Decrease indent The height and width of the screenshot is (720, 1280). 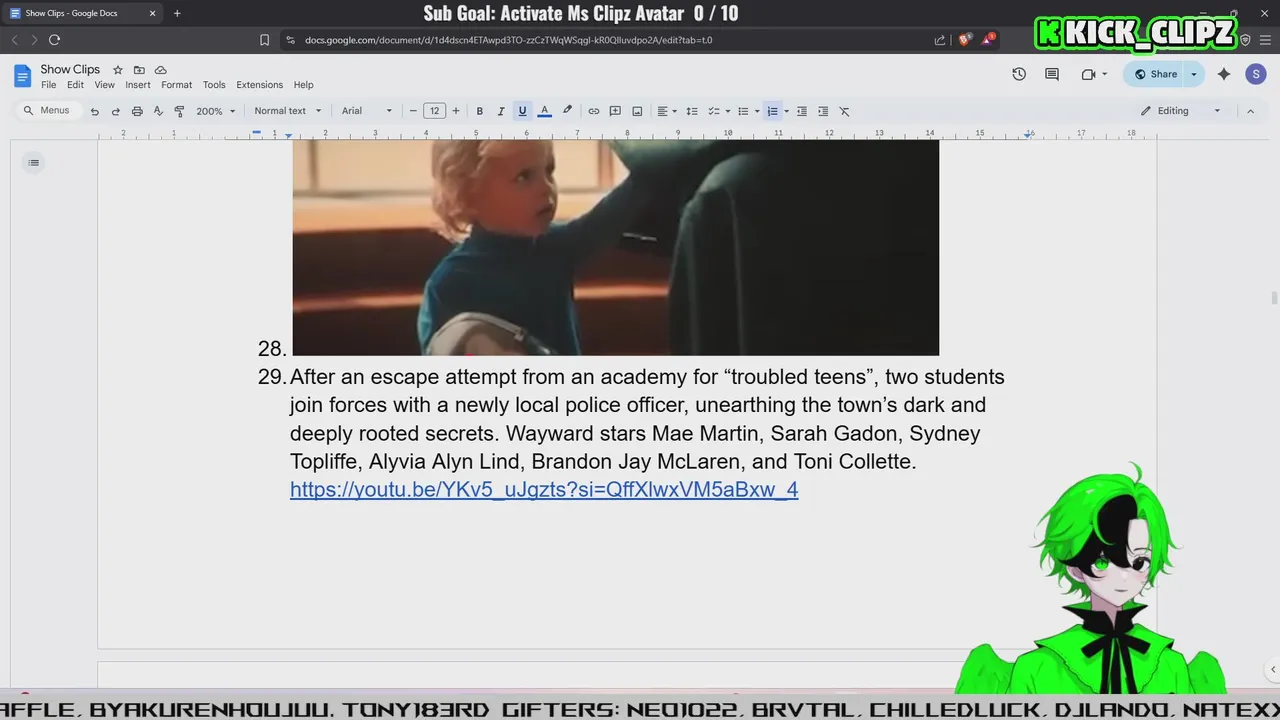click(x=801, y=111)
